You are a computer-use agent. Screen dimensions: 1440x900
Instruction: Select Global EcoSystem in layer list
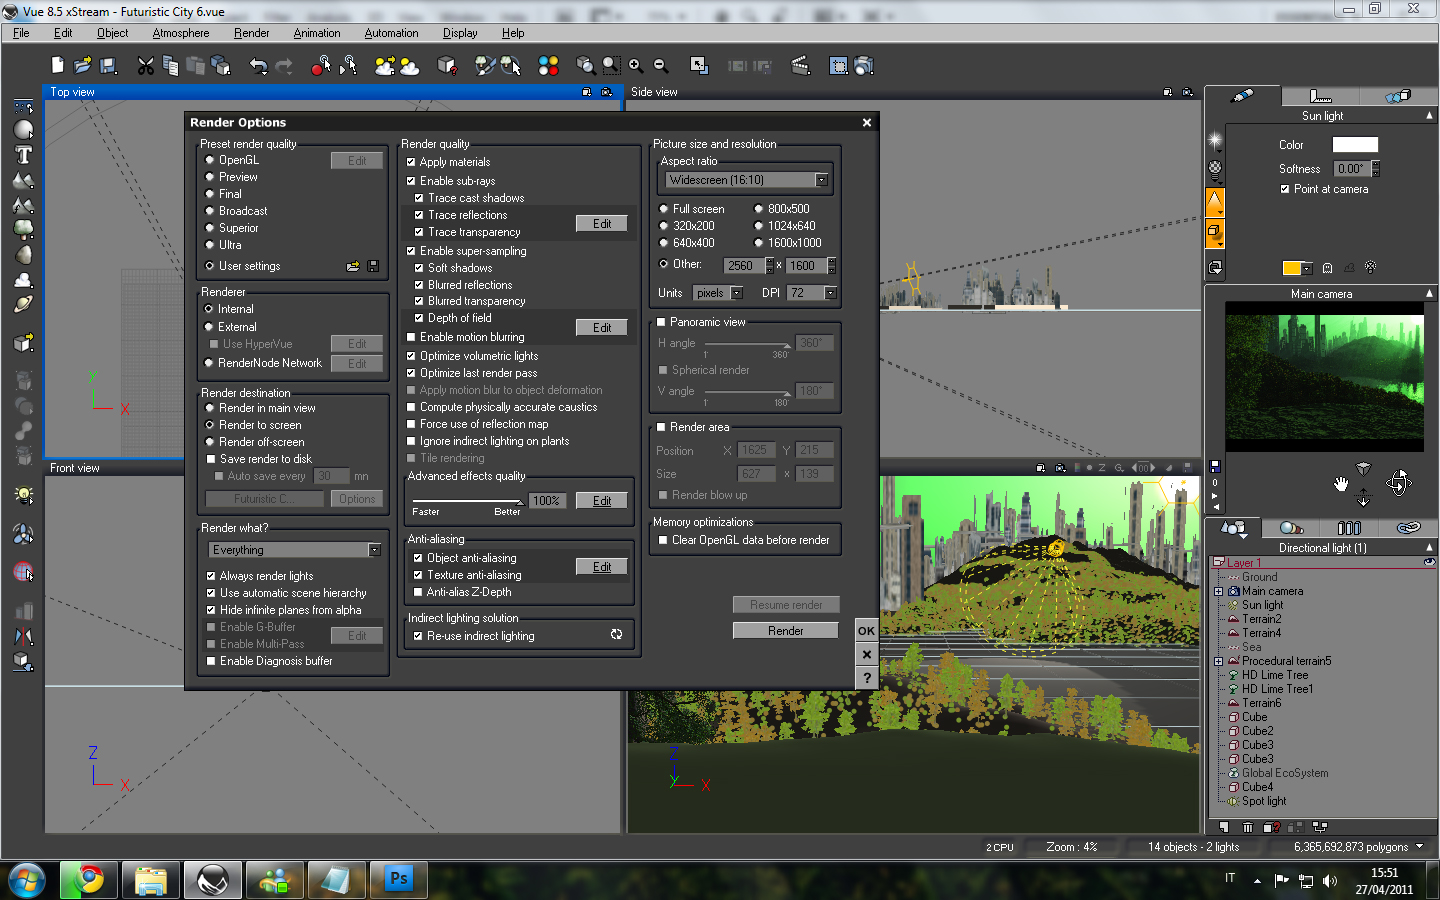pos(1285,773)
